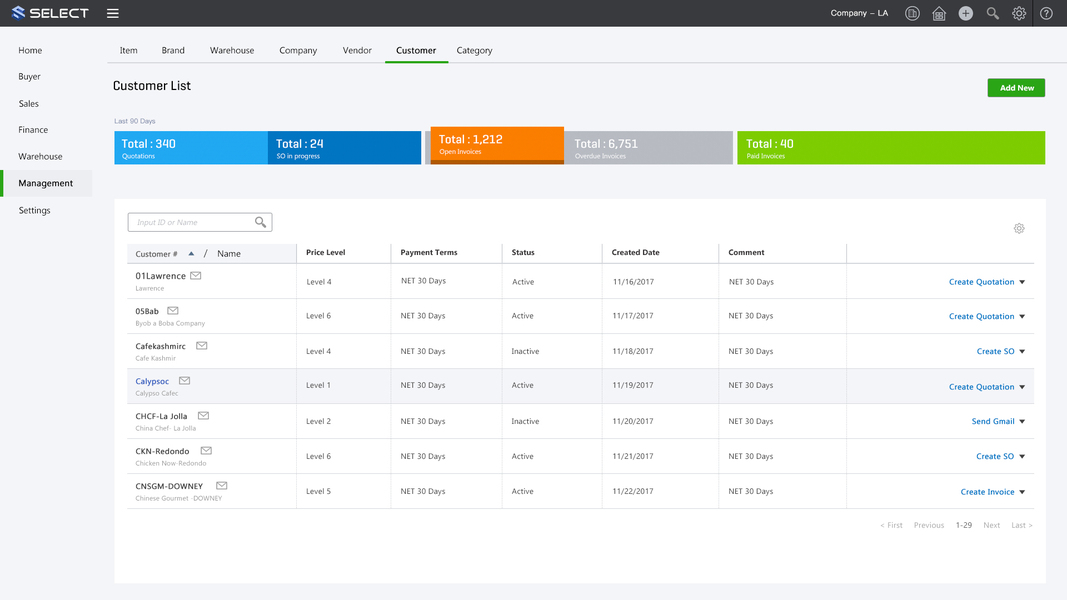Open the header settings gear icon
The image size is (1067, 600).
tap(1019, 13)
